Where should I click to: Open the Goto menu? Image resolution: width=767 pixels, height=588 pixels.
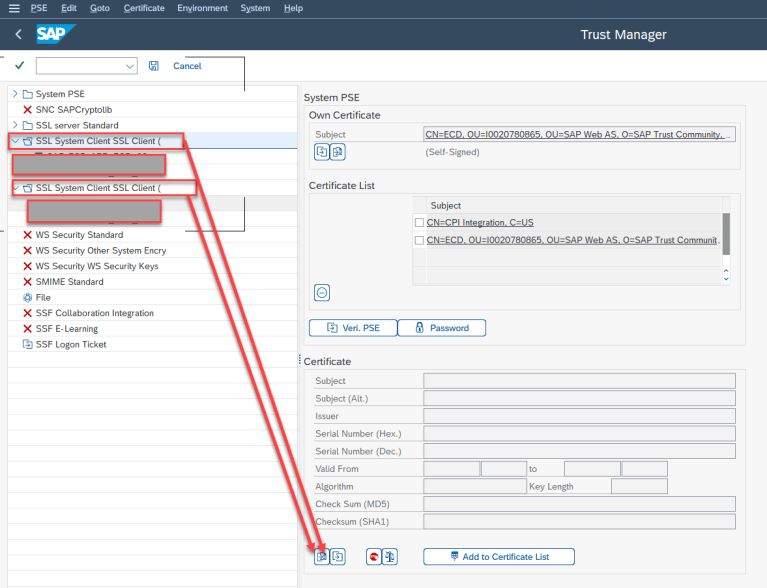pos(100,8)
